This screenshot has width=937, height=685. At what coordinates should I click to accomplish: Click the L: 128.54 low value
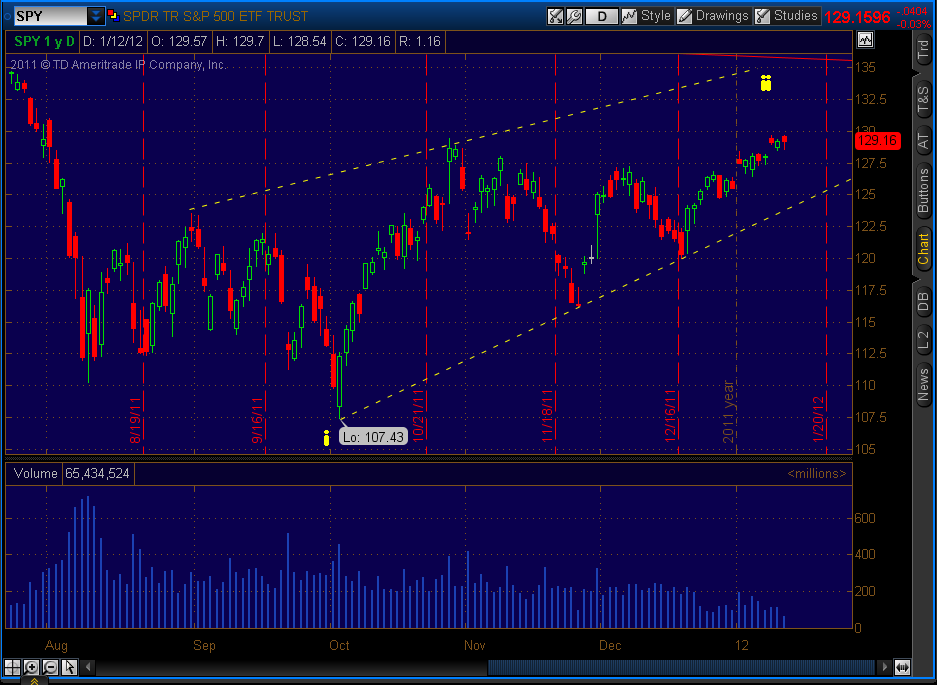pyautogui.click(x=299, y=41)
